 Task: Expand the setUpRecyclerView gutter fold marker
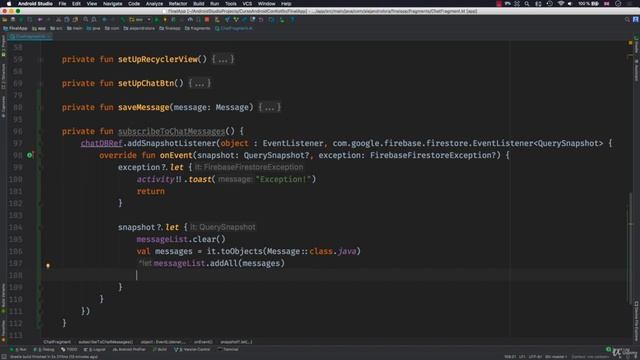click(40, 60)
